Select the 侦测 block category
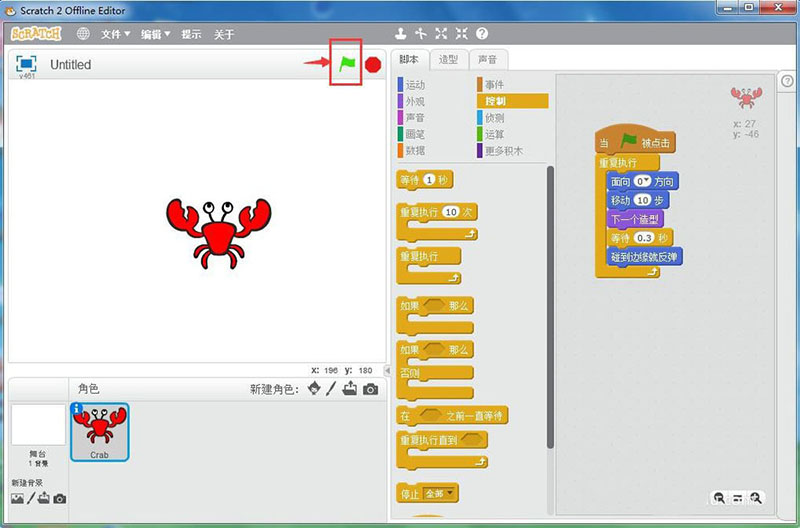This screenshot has width=800, height=528. [x=491, y=118]
